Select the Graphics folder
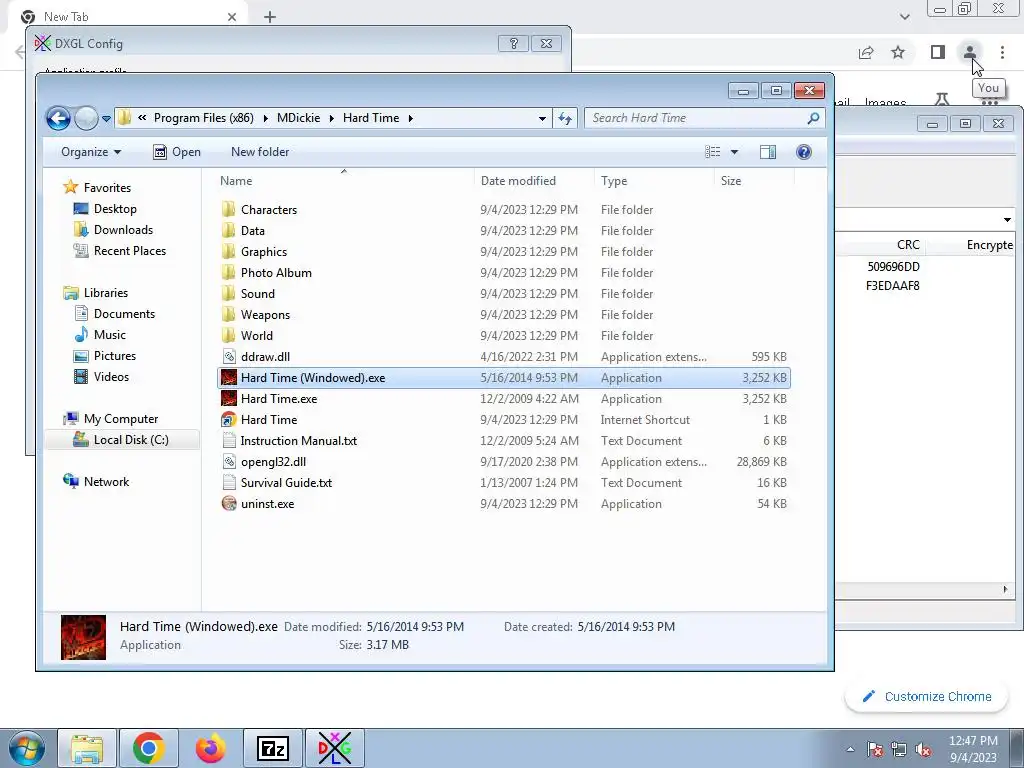 point(504,251)
